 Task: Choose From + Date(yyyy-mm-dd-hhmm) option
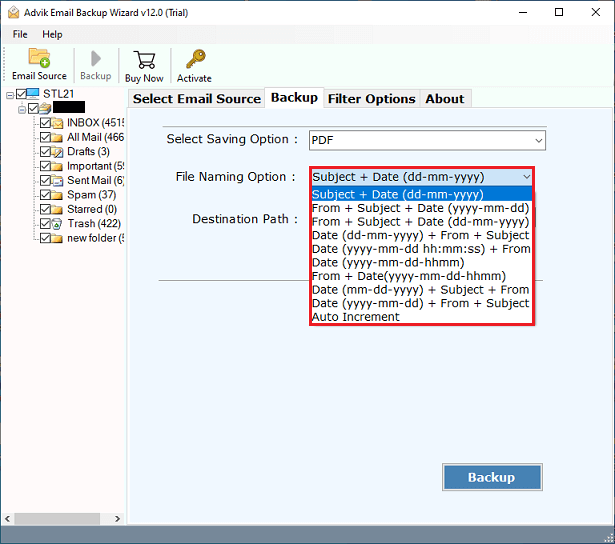(x=421, y=276)
